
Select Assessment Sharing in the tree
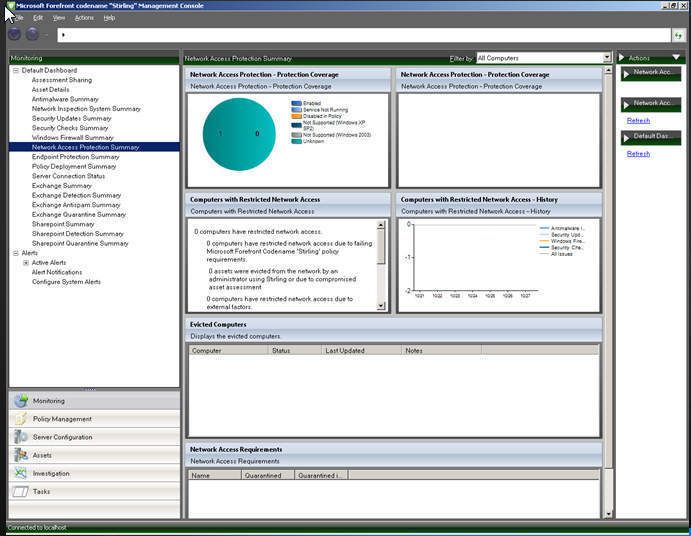[62, 80]
